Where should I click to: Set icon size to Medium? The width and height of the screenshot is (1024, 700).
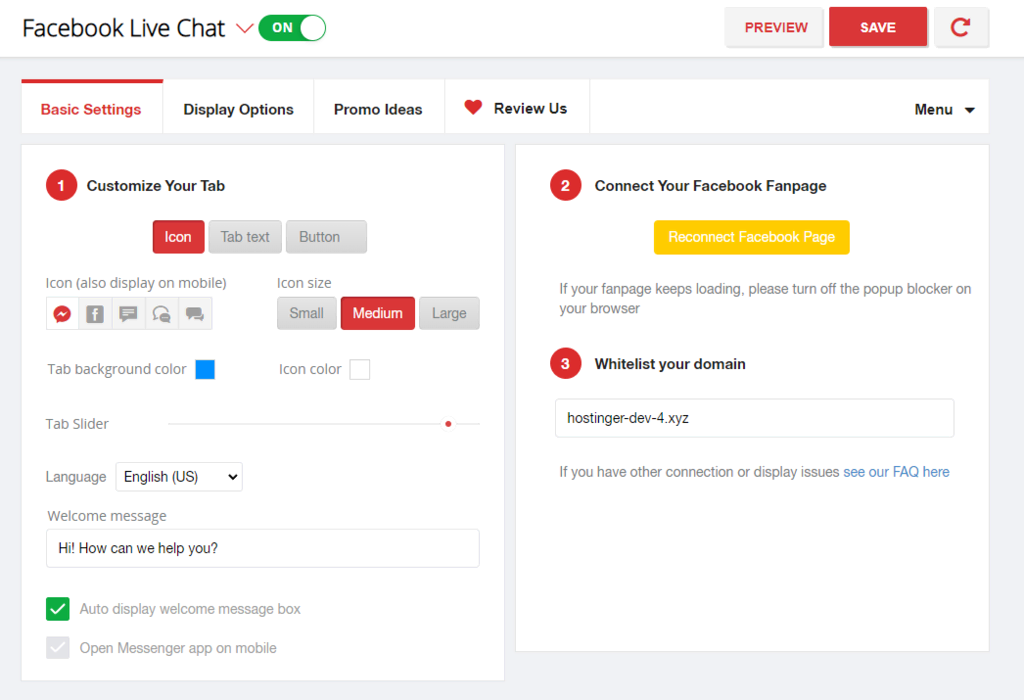[x=377, y=313]
